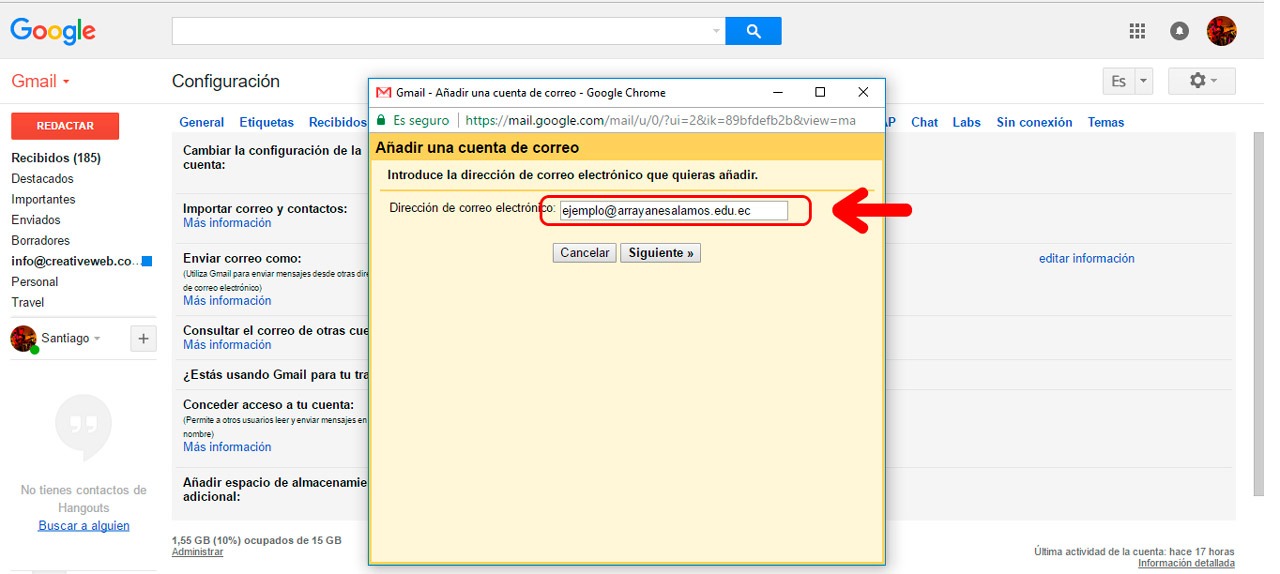Click the popup's URL address bar
This screenshot has height=574, width=1280.
[660, 120]
